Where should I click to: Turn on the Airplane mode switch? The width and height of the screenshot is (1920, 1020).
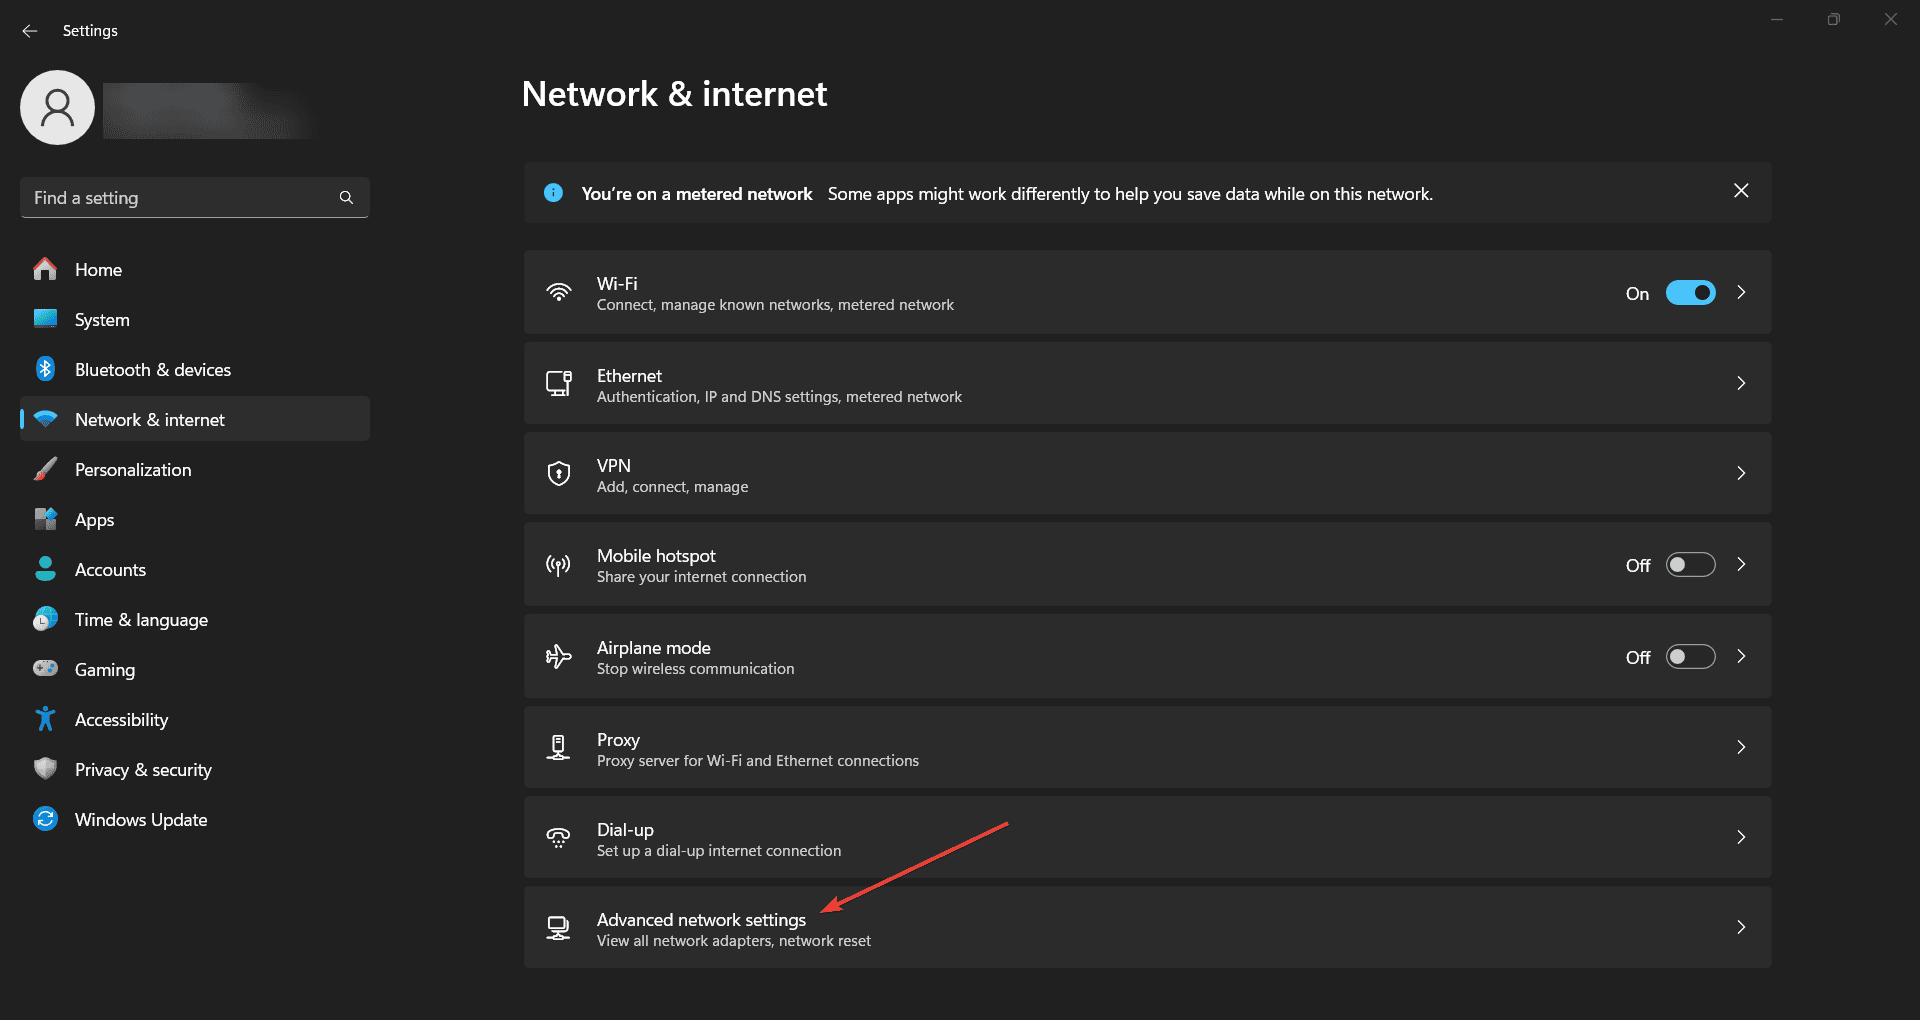click(x=1690, y=657)
